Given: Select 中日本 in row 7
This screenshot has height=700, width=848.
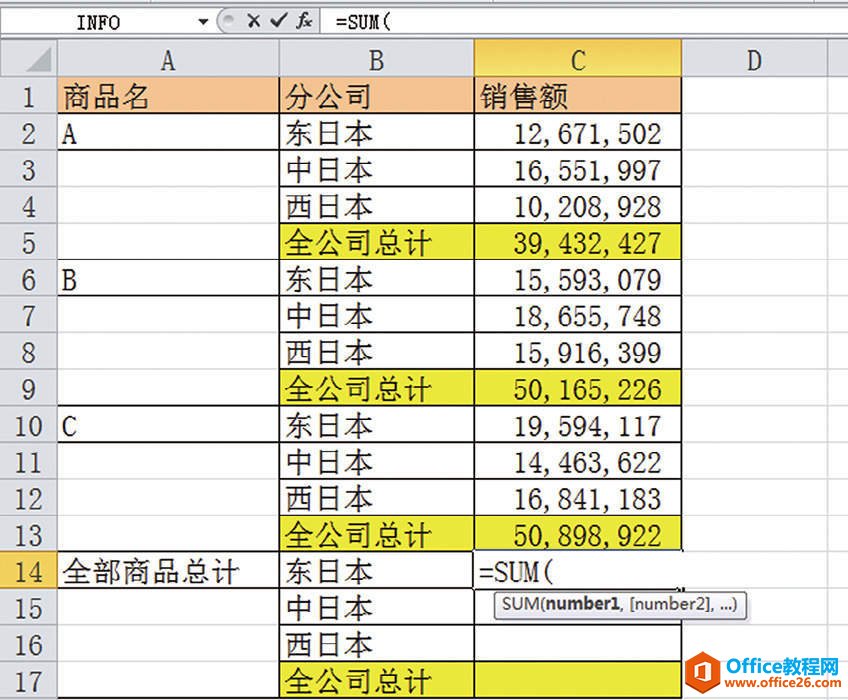Looking at the screenshot, I should click(x=376, y=315).
